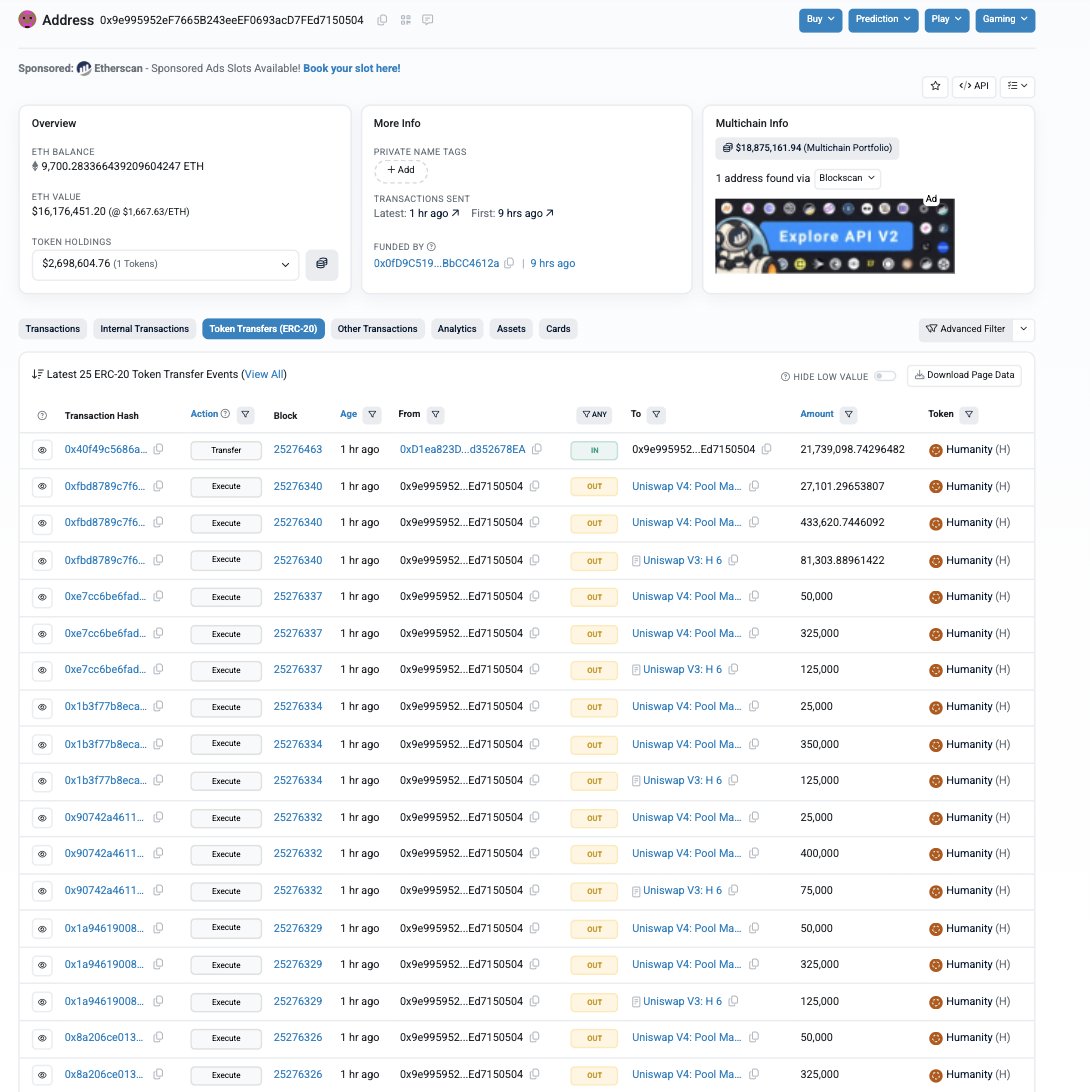
Task: Expand the Advanced Filter arrow dropdown
Action: coord(1023,329)
